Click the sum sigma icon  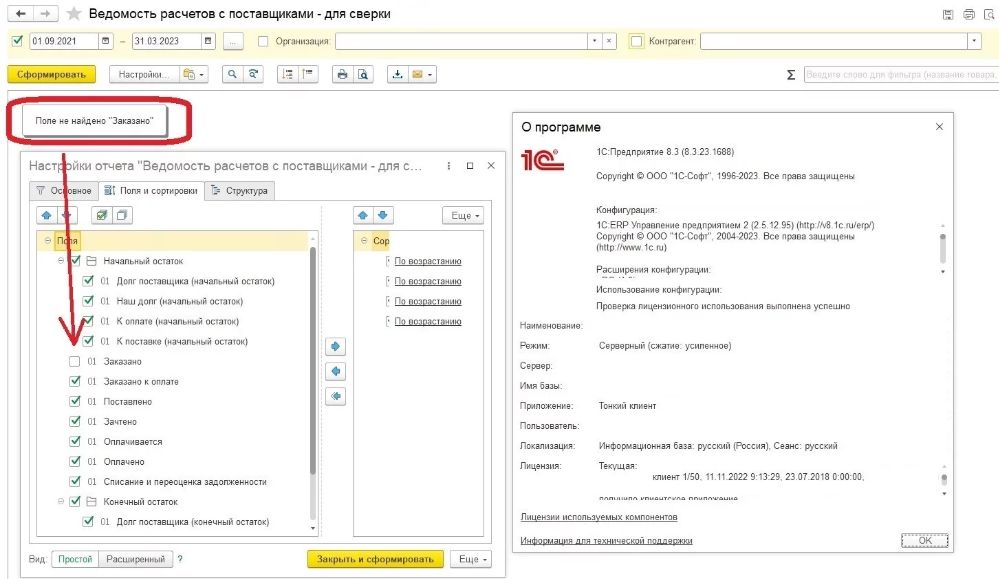click(791, 75)
